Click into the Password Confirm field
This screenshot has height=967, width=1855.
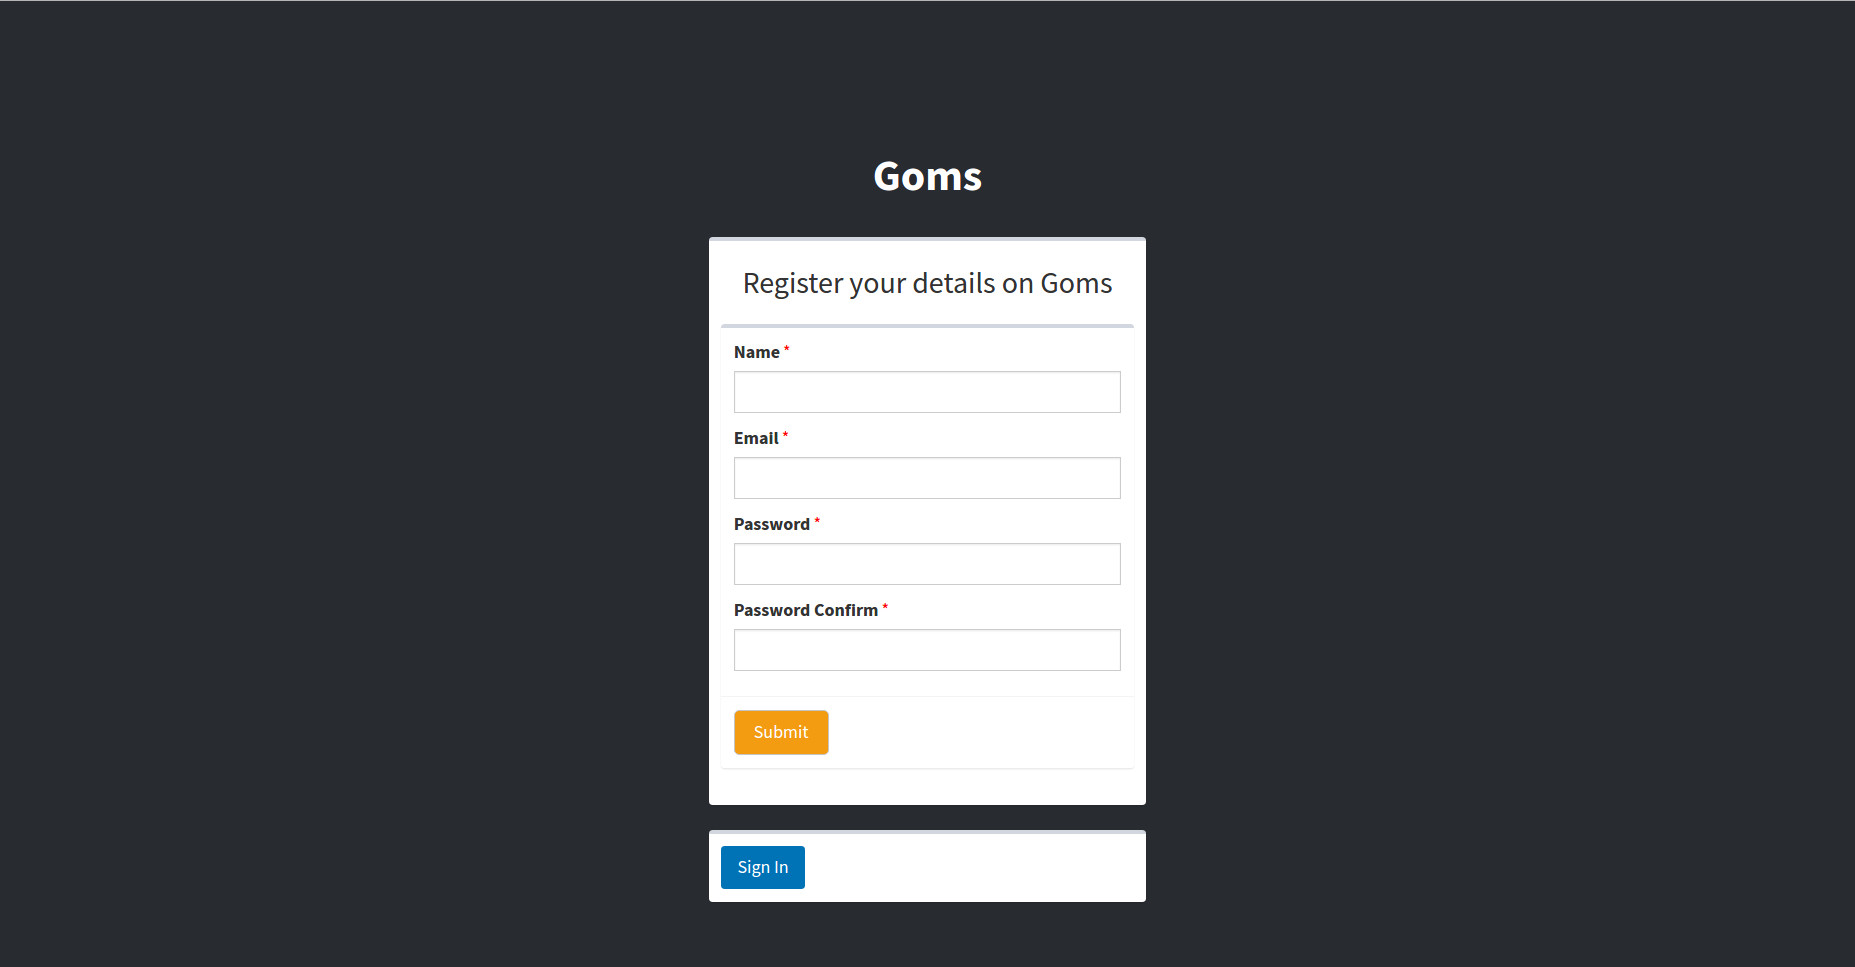(x=927, y=650)
